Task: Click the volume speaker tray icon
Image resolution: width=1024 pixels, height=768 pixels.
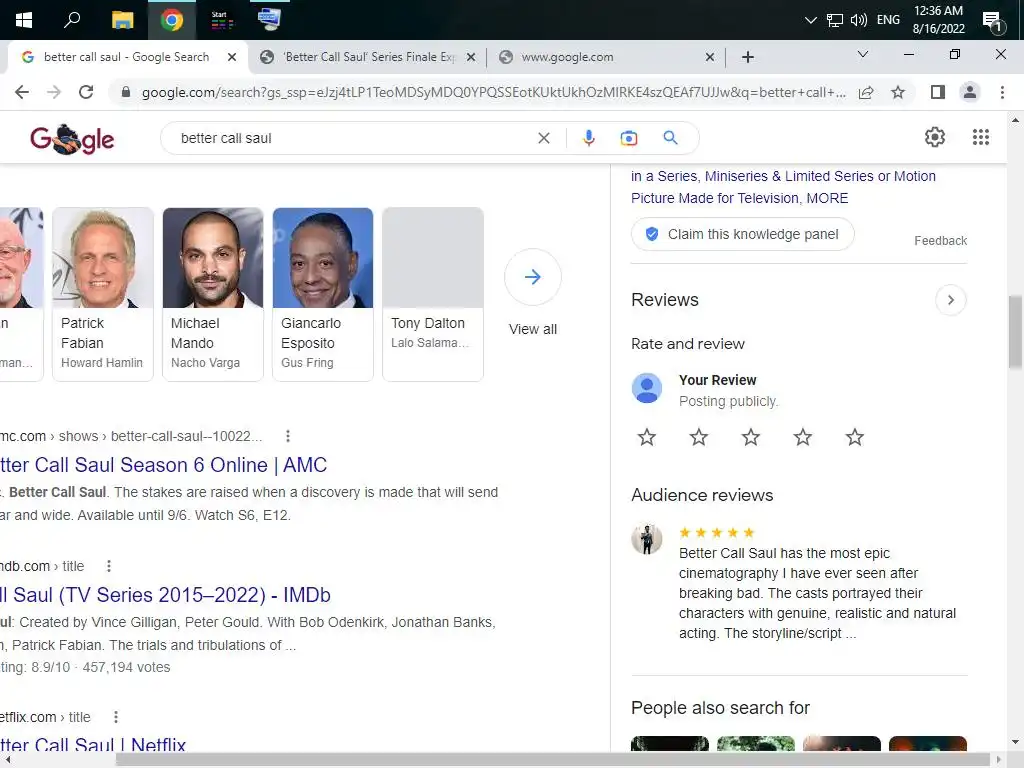Action: [x=859, y=20]
